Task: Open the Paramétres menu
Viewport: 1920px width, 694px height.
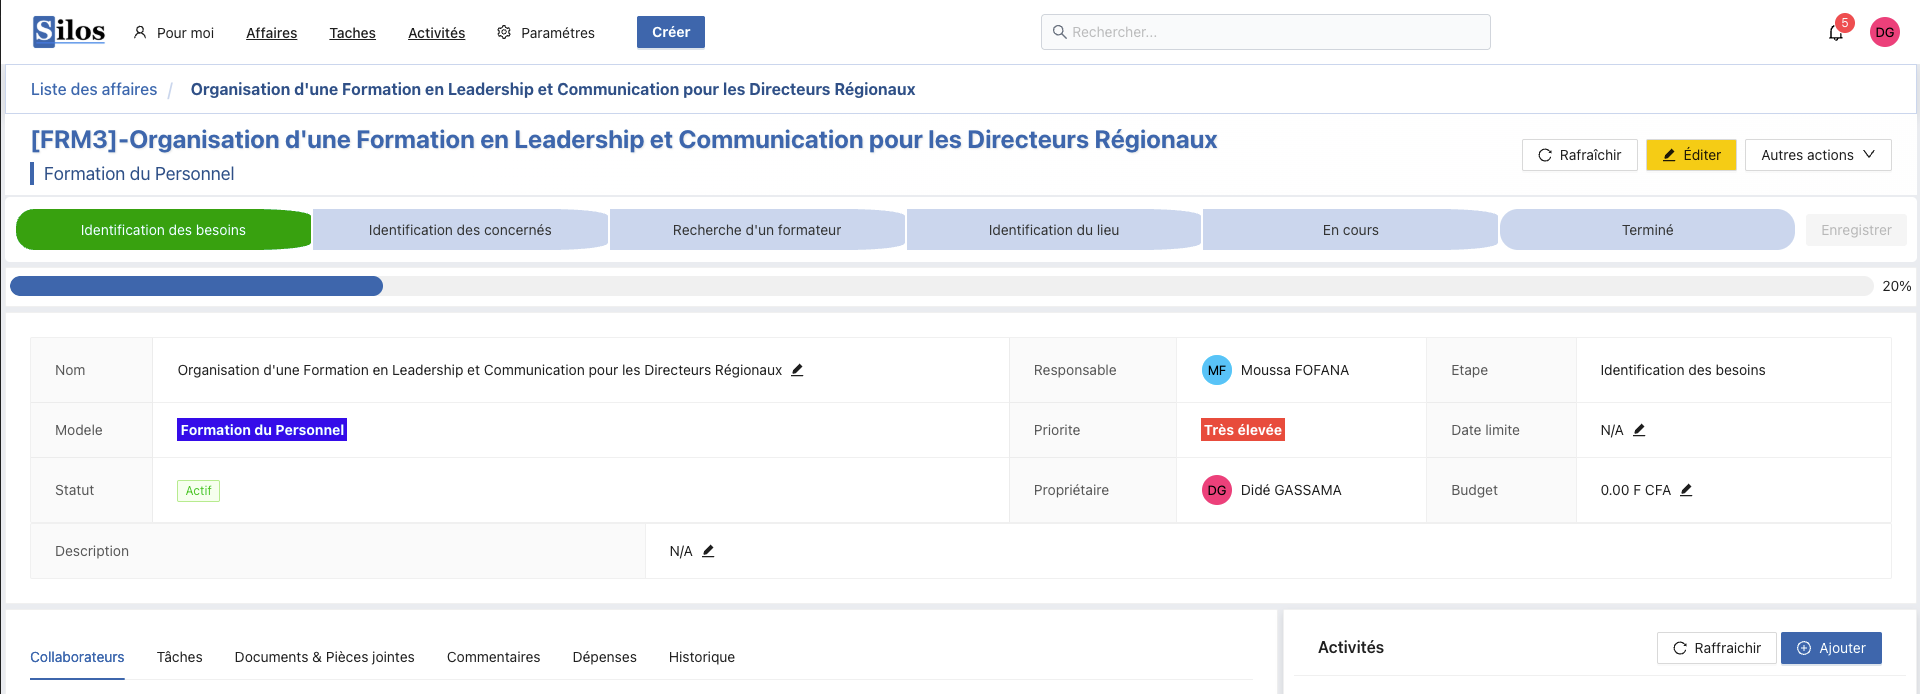Action: pyautogui.click(x=546, y=33)
